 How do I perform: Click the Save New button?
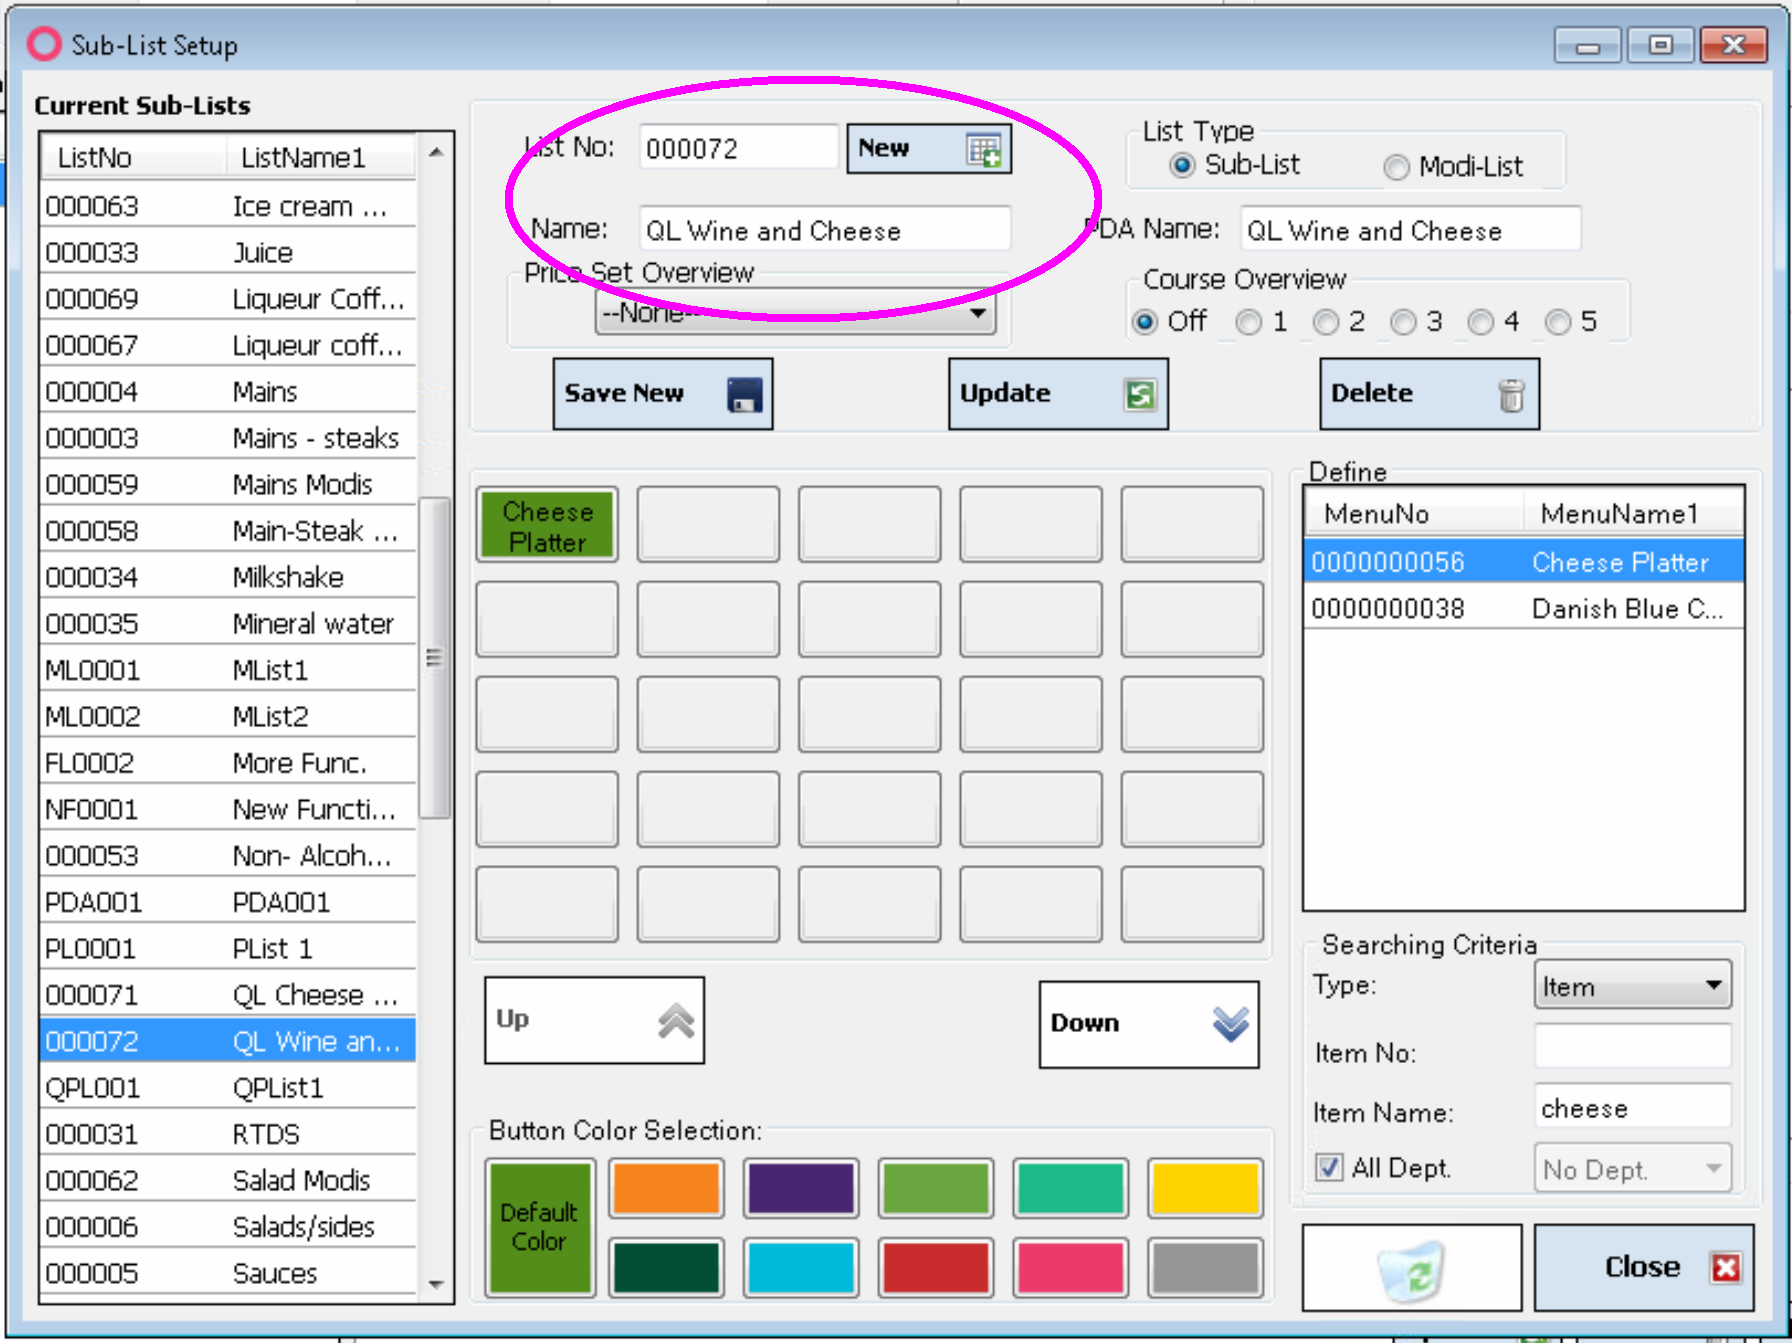coord(662,393)
